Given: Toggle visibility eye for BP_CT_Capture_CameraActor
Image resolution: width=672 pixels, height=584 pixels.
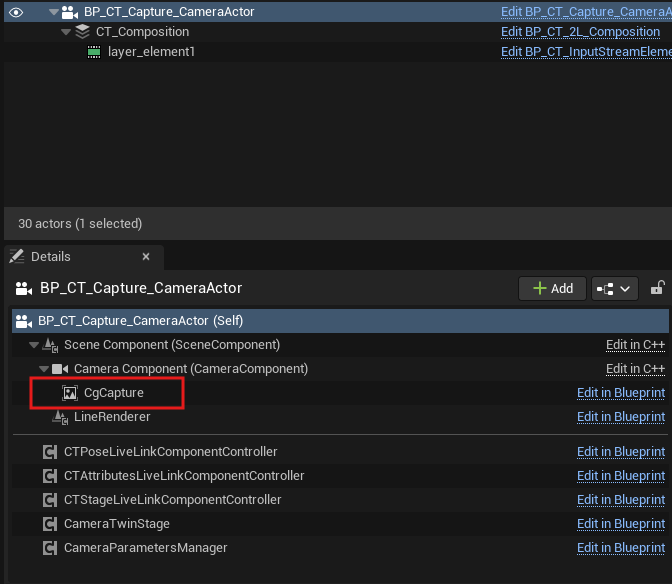Looking at the screenshot, I should click(16, 13).
